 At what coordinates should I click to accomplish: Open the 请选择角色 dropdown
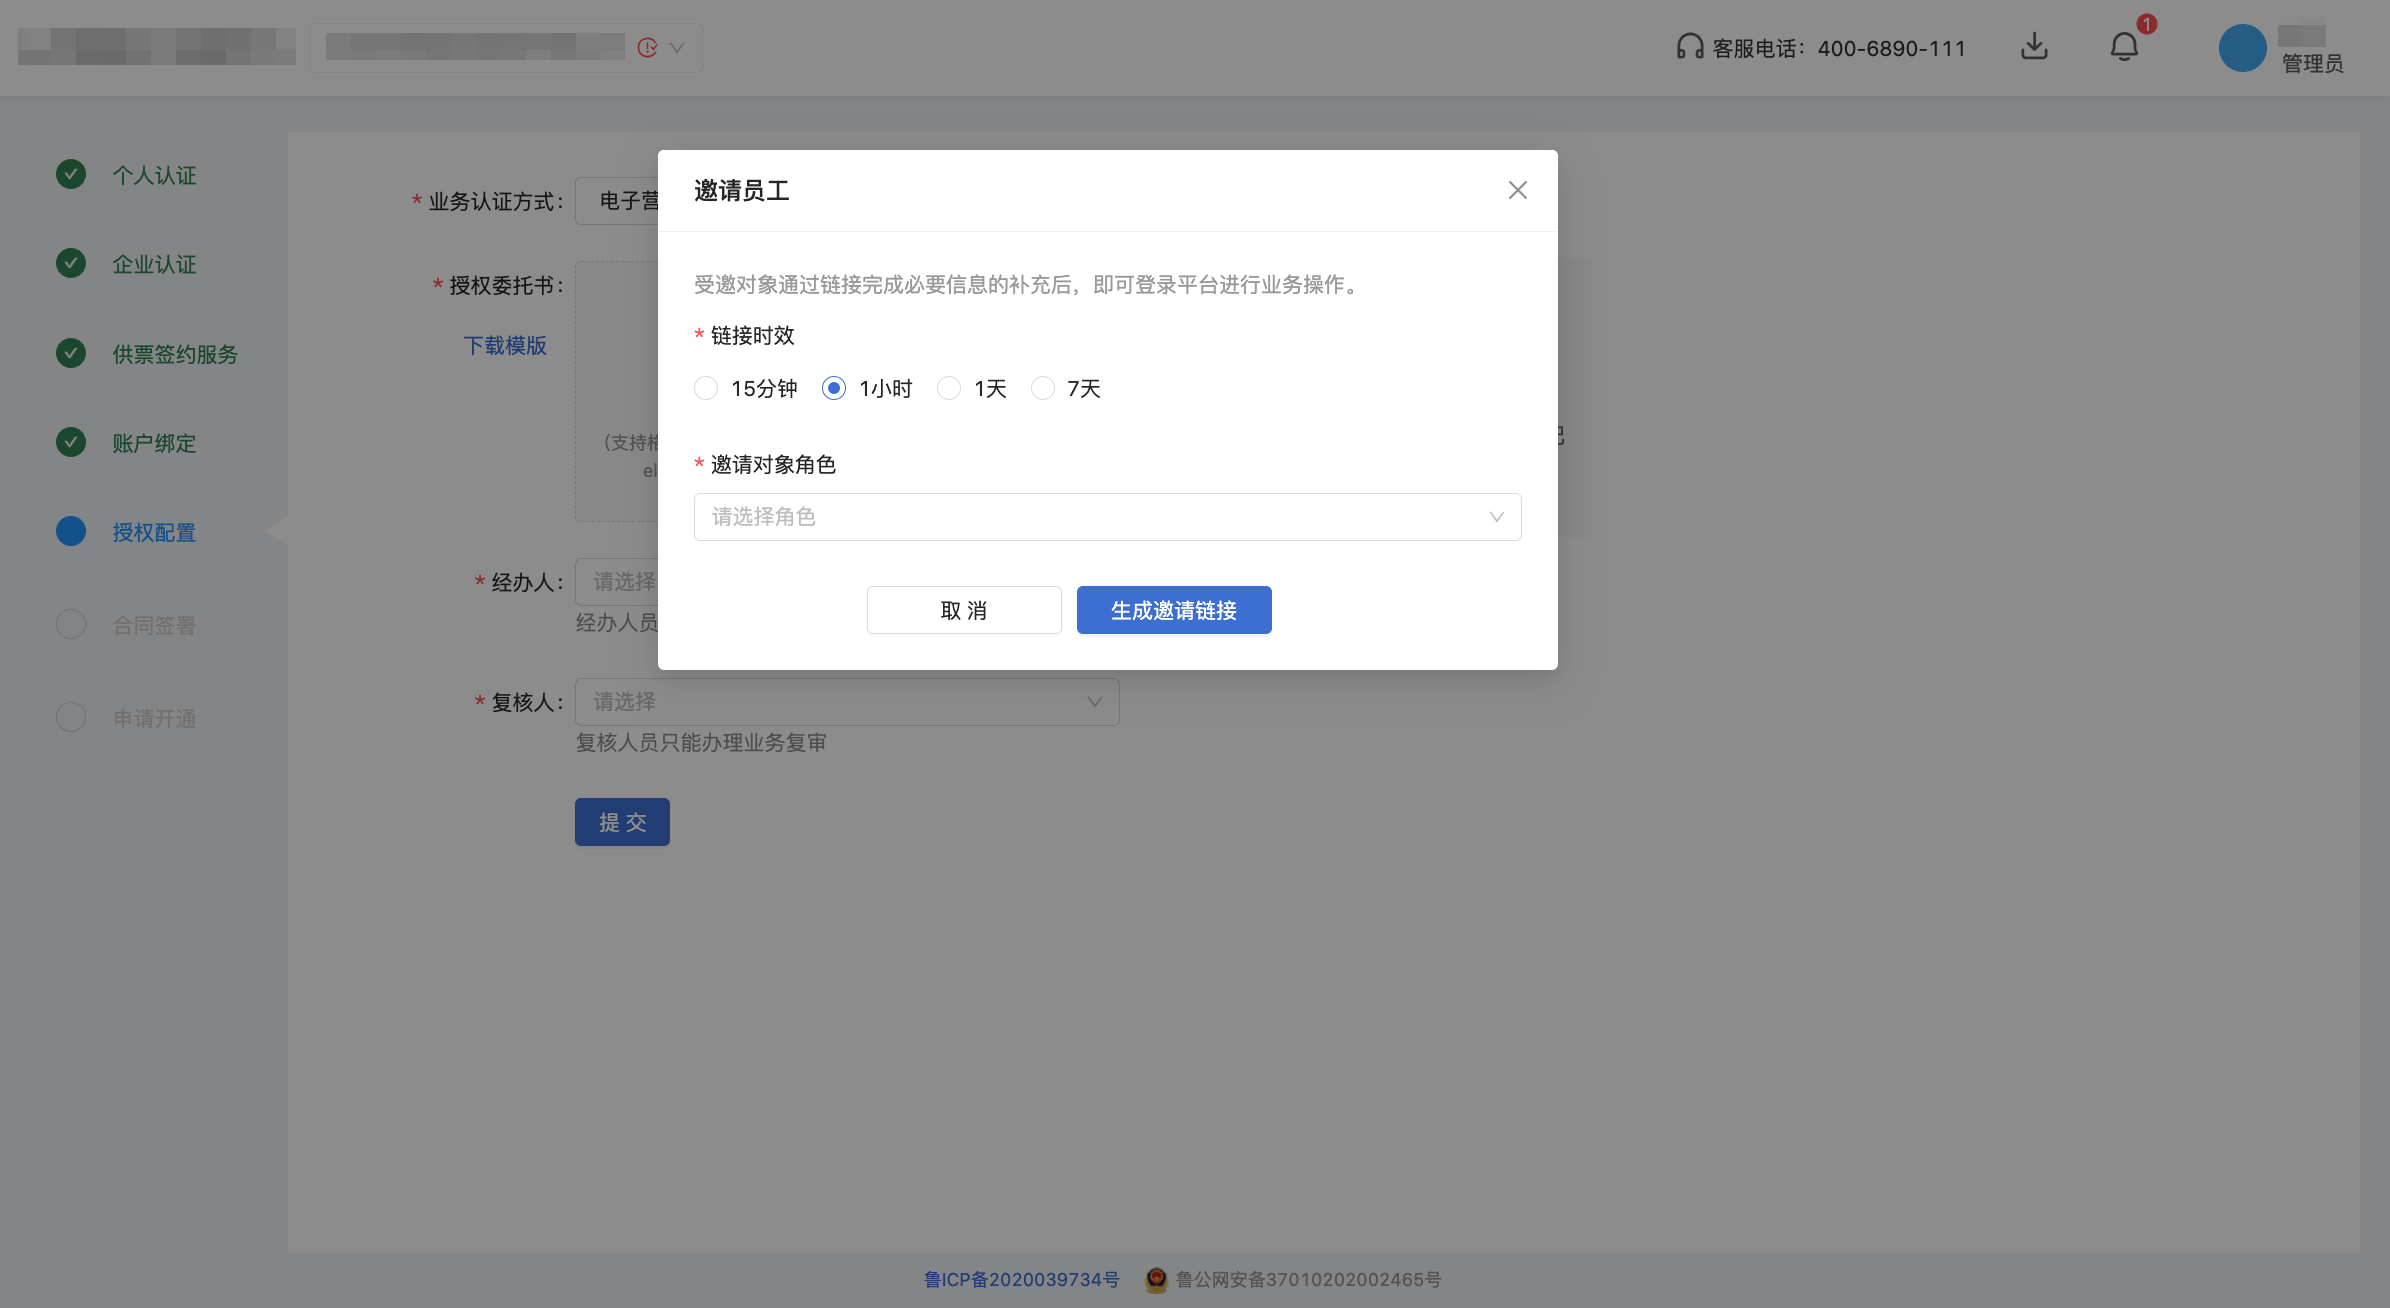(x=1107, y=517)
